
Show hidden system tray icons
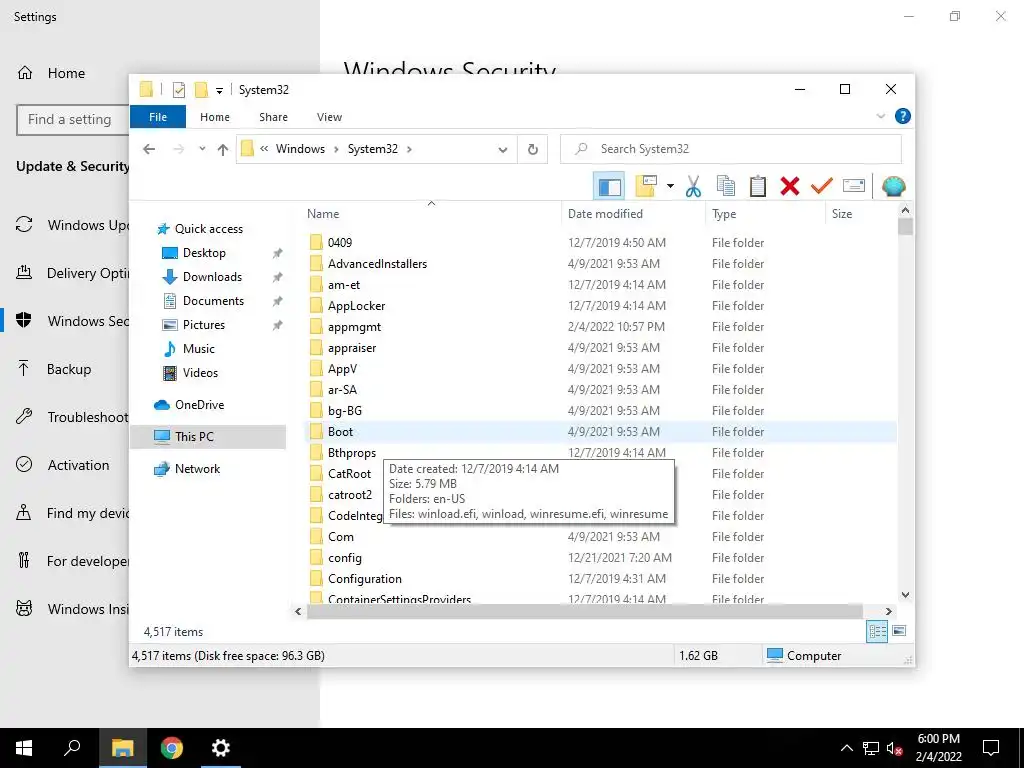pyautogui.click(x=846, y=748)
